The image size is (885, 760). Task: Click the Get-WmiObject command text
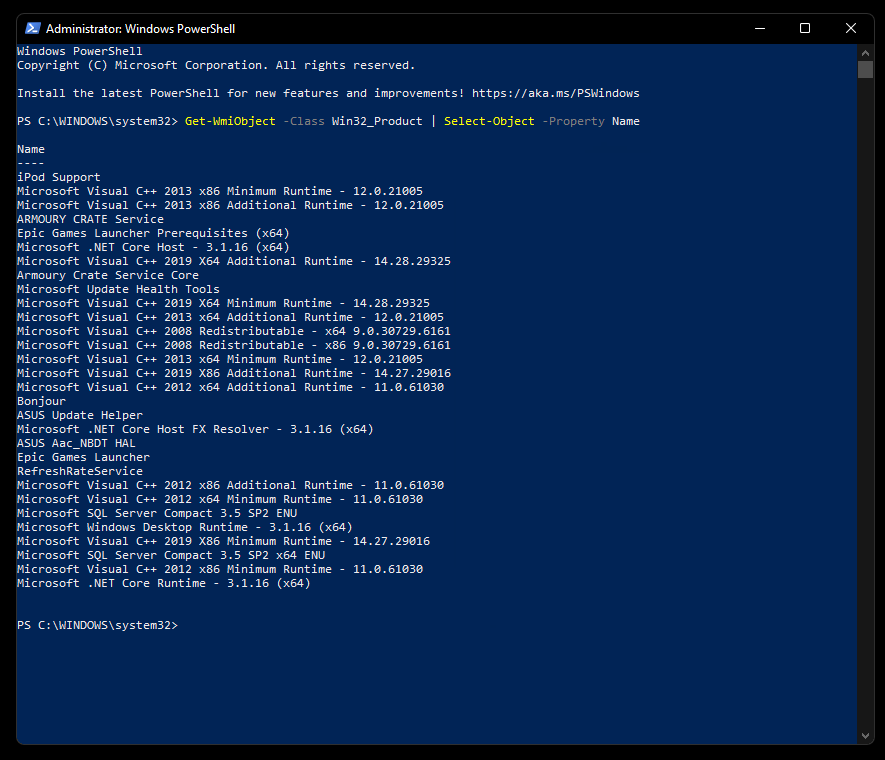[230, 121]
